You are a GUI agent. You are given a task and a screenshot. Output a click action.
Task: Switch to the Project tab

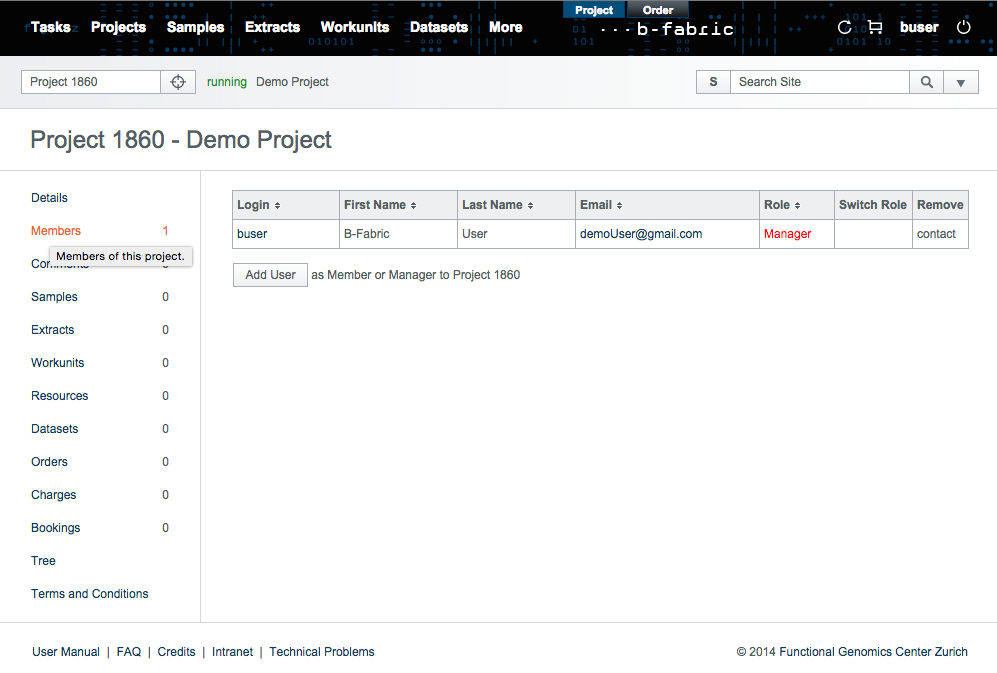tap(594, 10)
